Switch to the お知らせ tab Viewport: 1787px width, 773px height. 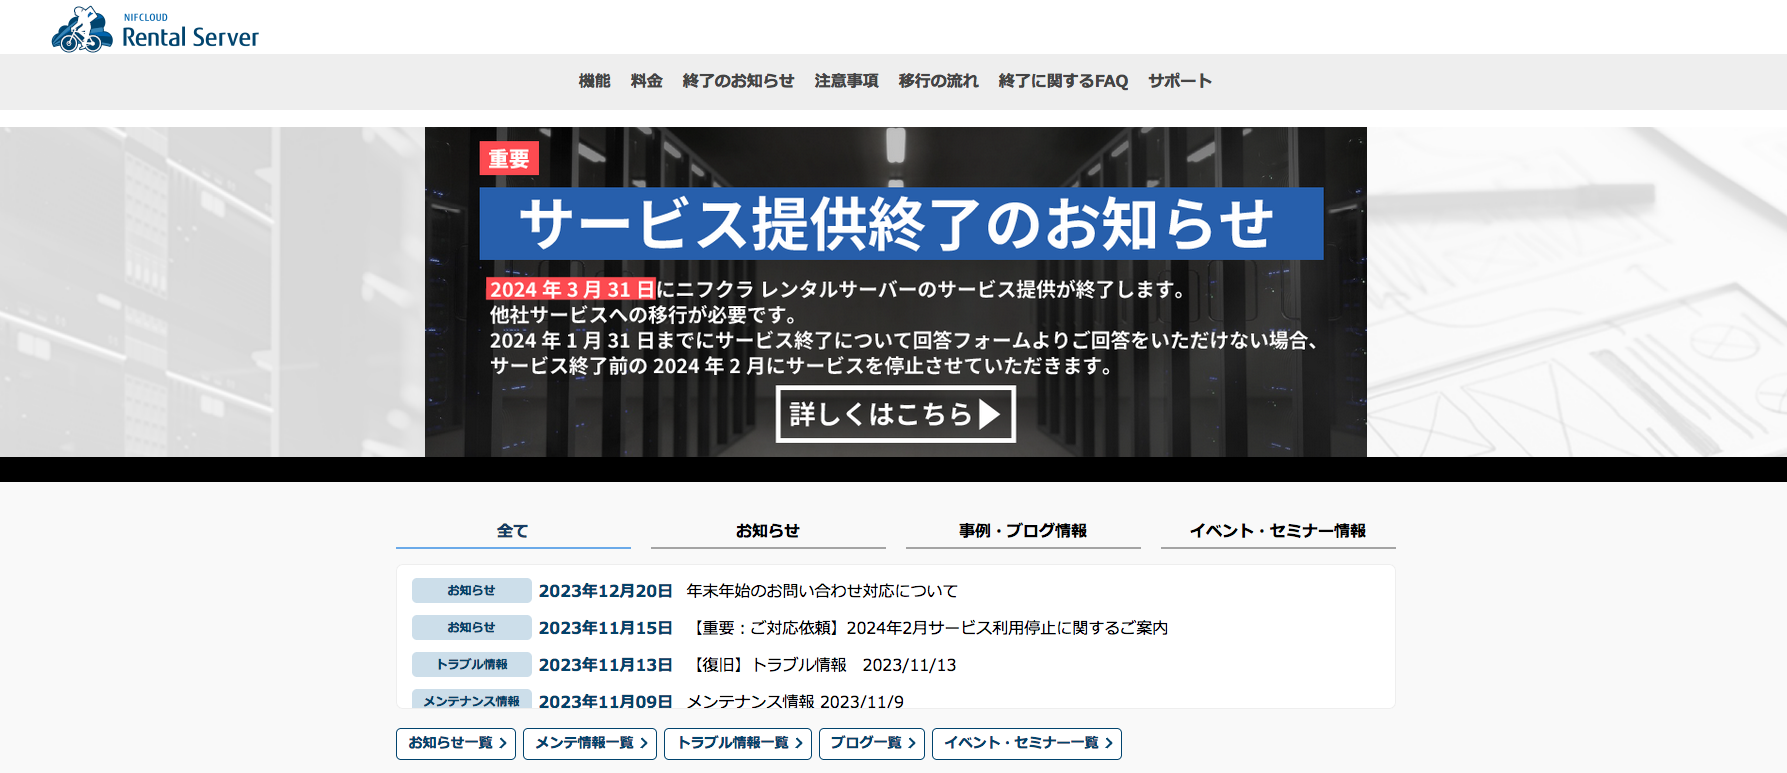768,531
